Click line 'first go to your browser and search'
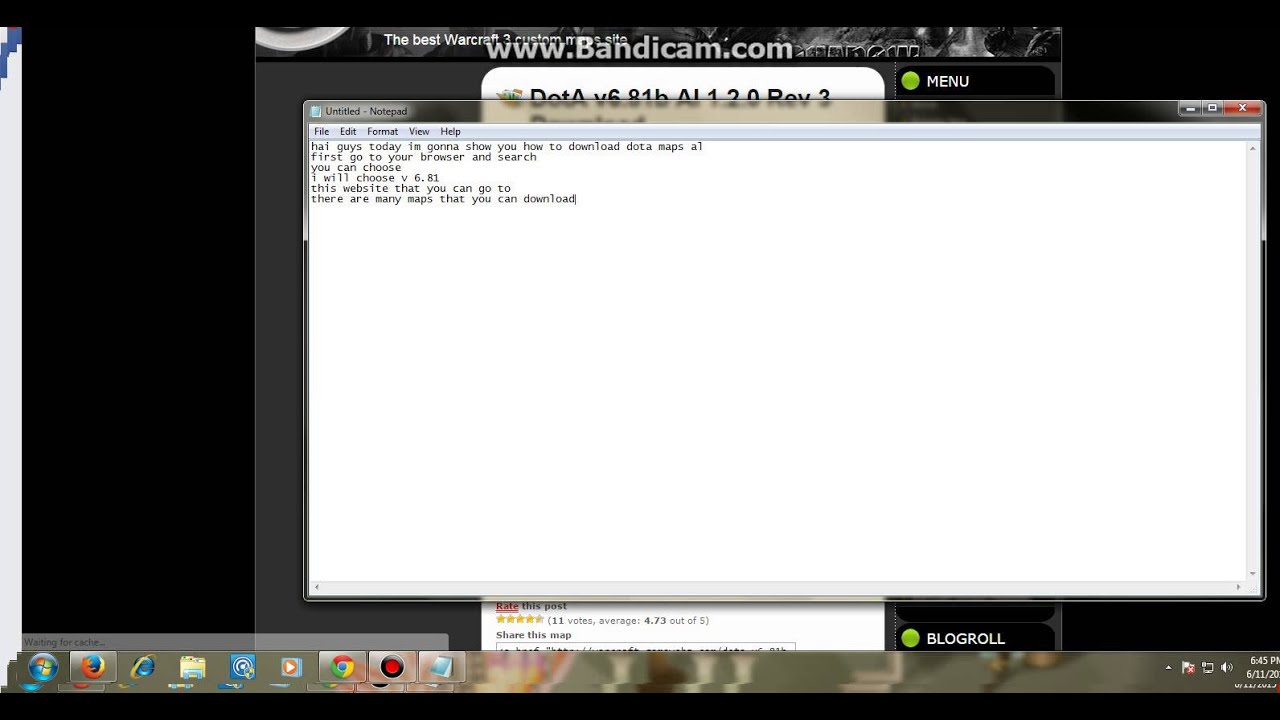This screenshot has height=720, width=1280. (x=424, y=157)
